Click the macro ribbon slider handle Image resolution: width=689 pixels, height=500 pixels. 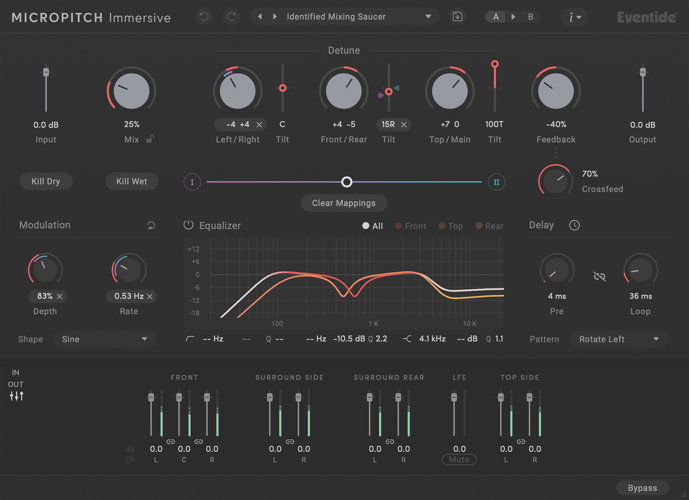click(346, 182)
